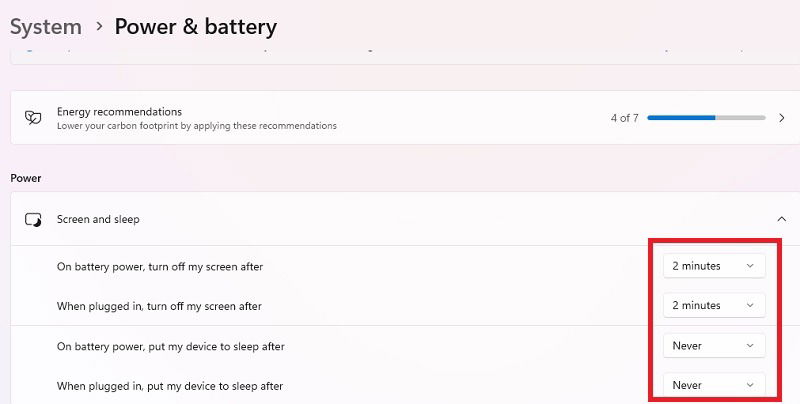Click the 'On battery power, put my device to sleep after' label
800x404 pixels.
pyautogui.click(x=170, y=346)
